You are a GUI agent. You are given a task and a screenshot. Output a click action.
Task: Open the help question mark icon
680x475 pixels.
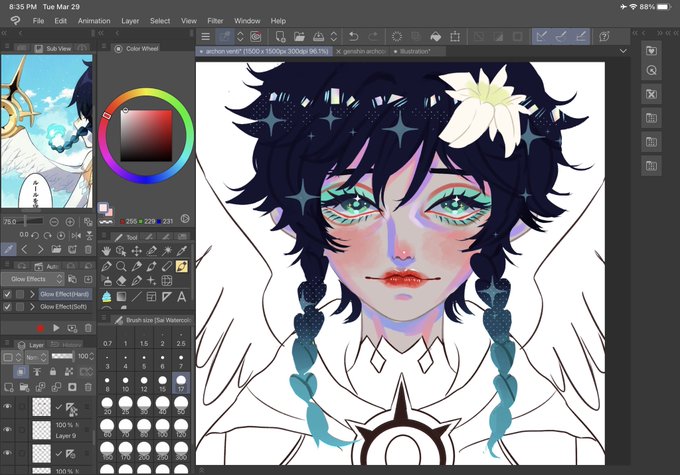click(604, 36)
